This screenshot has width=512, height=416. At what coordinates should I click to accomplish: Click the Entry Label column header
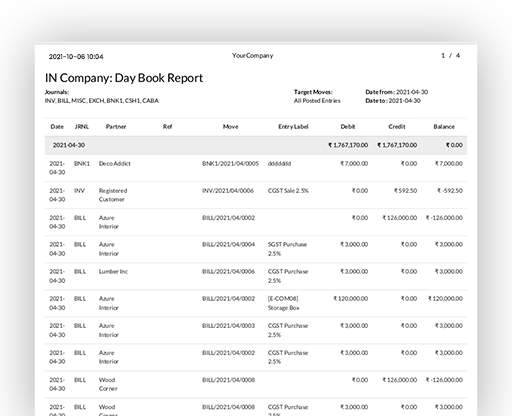click(x=293, y=127)
